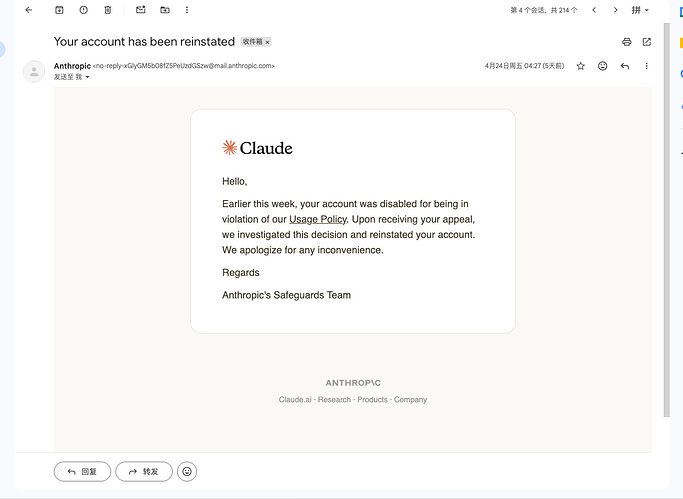The image size is (683, 499).
Task: Expand the recipient details dropdown
Action: [87, 77]
